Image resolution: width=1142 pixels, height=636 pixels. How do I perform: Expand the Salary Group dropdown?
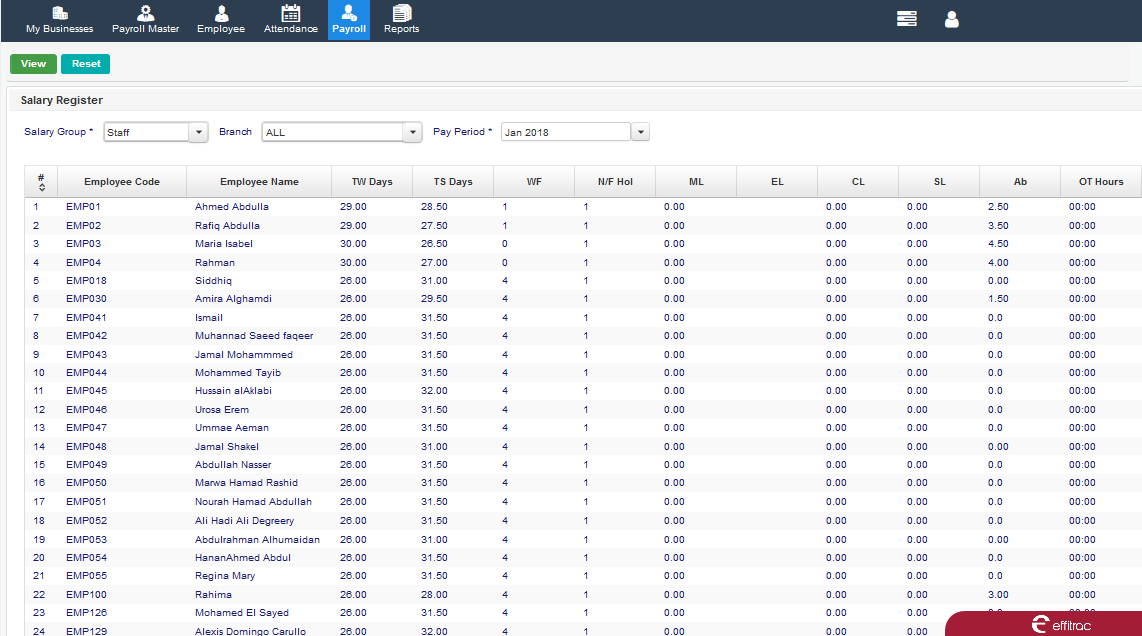coord(198,132)
